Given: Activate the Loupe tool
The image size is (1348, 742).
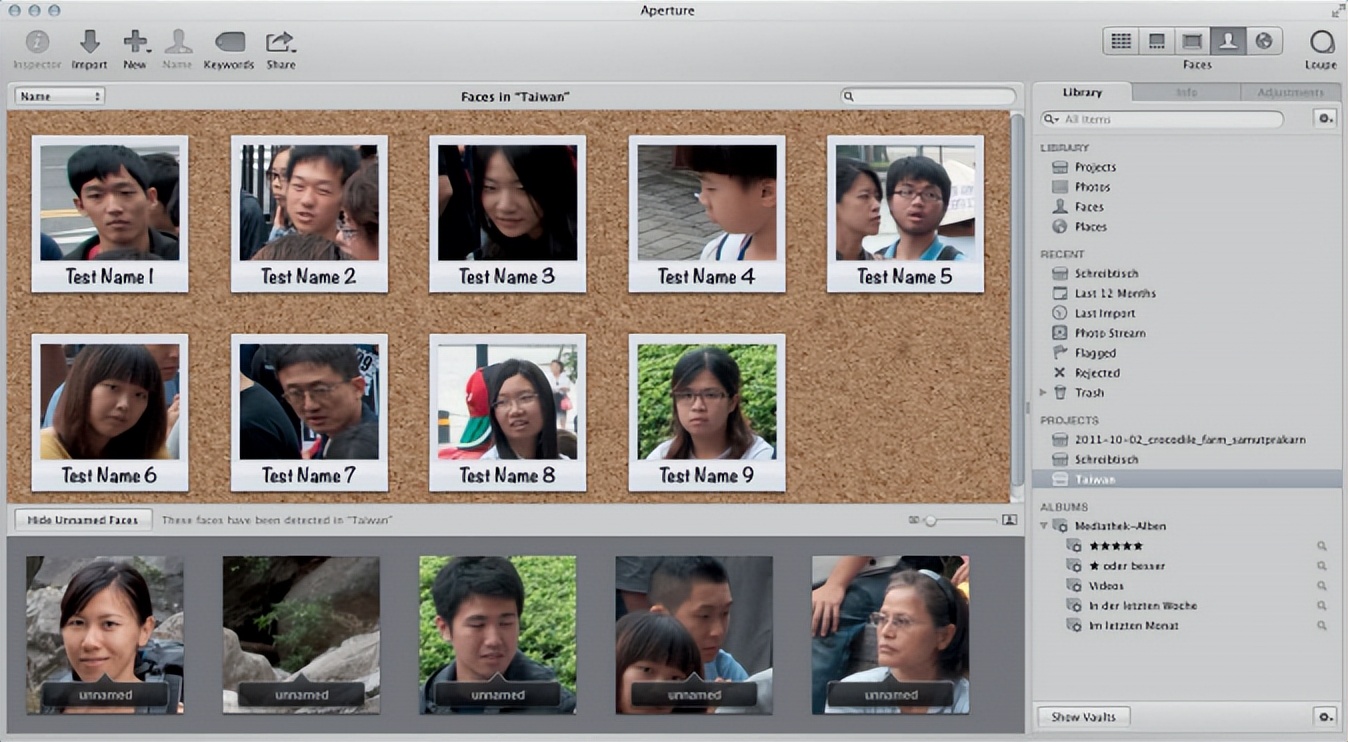Looking at the screenshot, I should tap(1321, 42).
